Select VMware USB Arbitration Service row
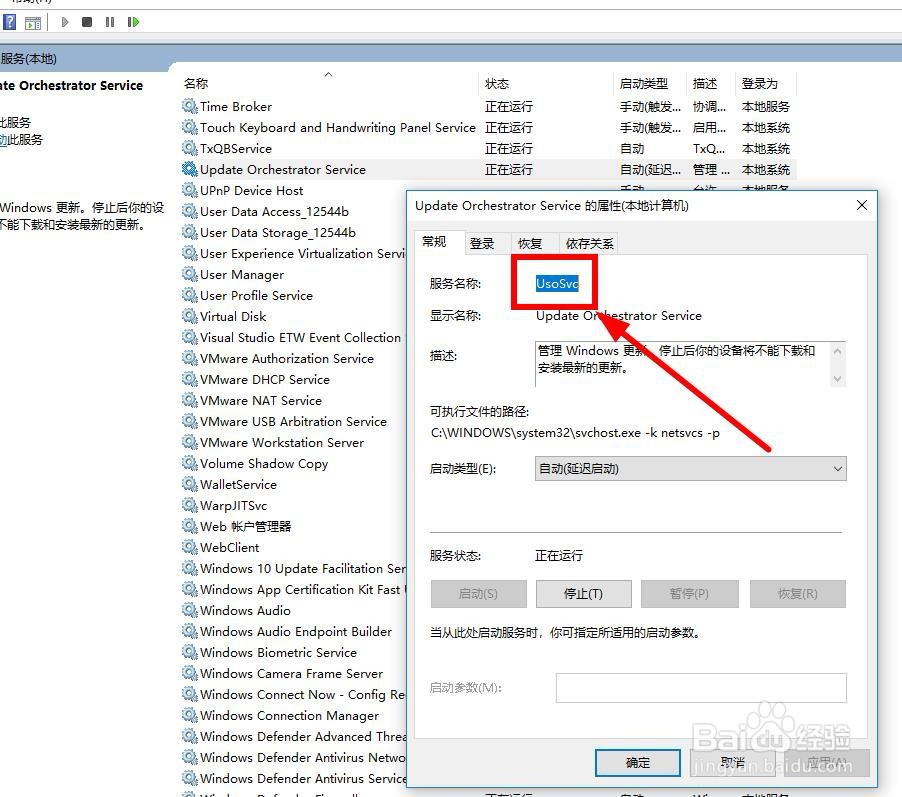The width and height of the screenshot is (902, 797). click(x=293, y=421)
